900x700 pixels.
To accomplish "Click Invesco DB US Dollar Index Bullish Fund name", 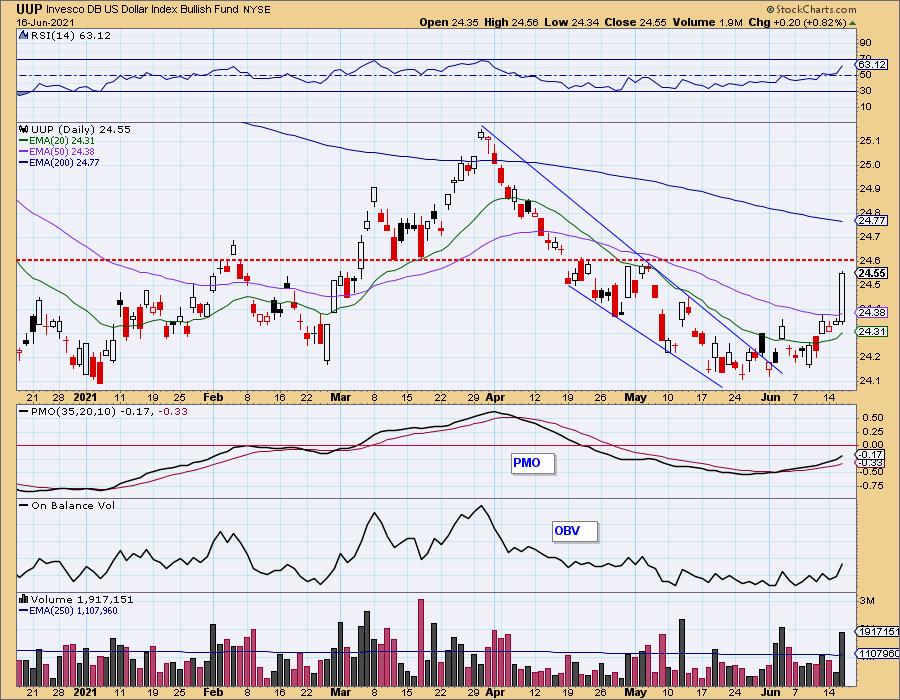I will (142, 9).
